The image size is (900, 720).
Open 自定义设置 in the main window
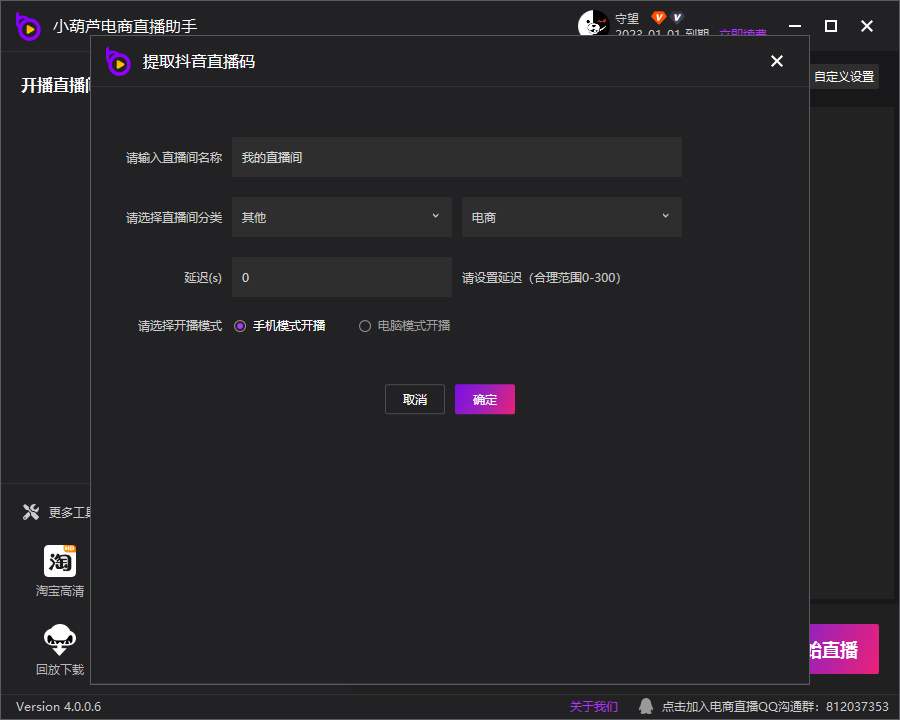click(x=843, y=77)
